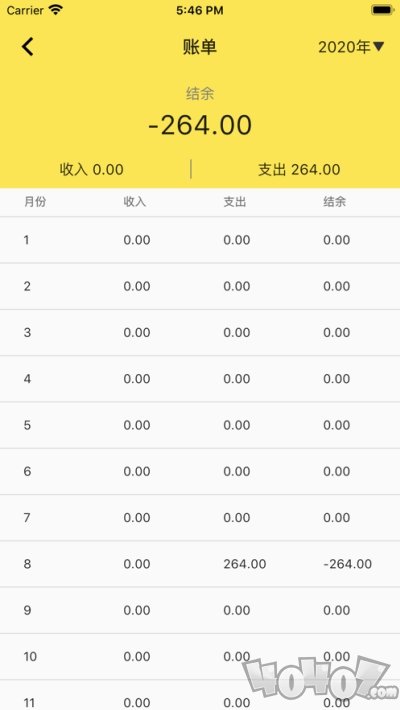This screenshot has height=710, width=400.
Task: Select the 账单 title text
Action: (200, 47)
